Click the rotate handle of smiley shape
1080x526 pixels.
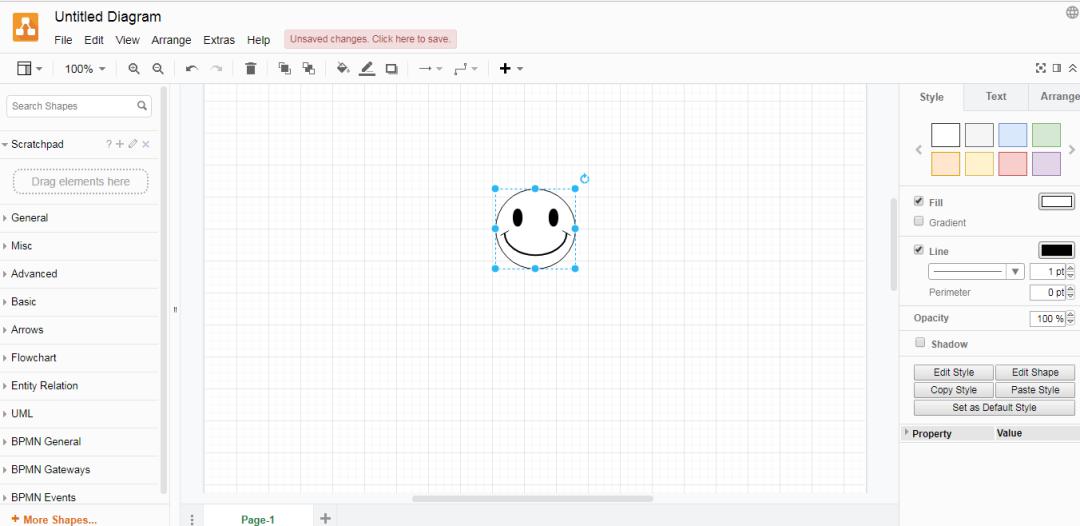[x=585, y=179]
